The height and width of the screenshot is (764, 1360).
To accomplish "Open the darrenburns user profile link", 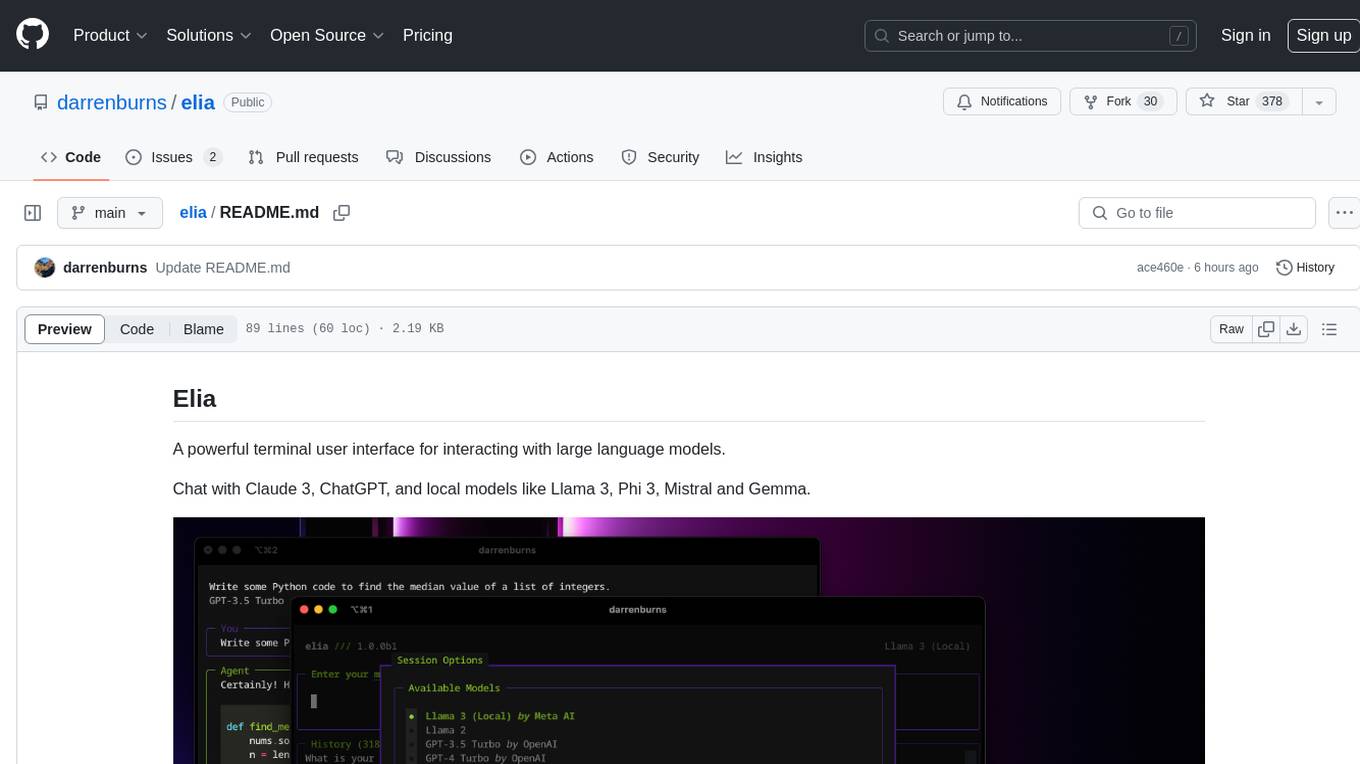I will tap(112, 102).
